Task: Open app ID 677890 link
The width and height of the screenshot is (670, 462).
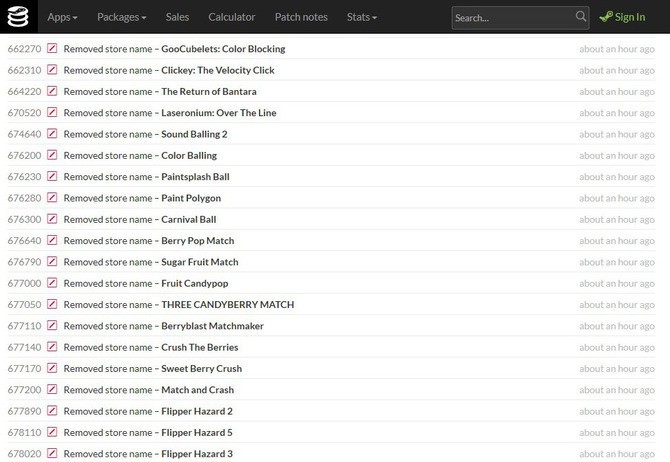Action: click(x=24, y=411)
